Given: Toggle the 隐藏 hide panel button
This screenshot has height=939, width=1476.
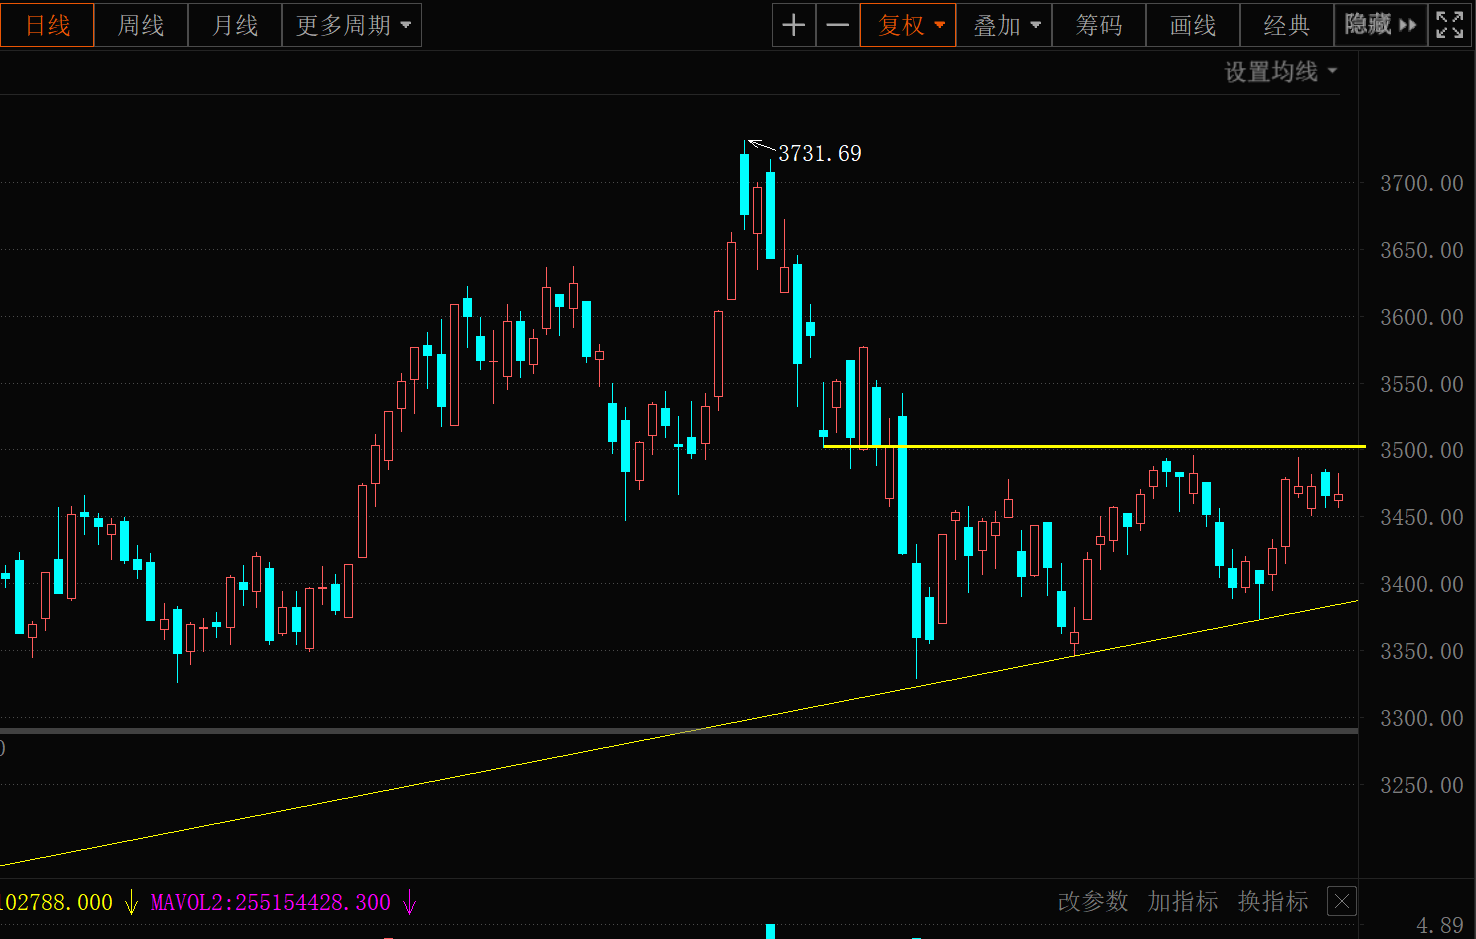Looking at the screenshot, I should [x=1381, y=25].
